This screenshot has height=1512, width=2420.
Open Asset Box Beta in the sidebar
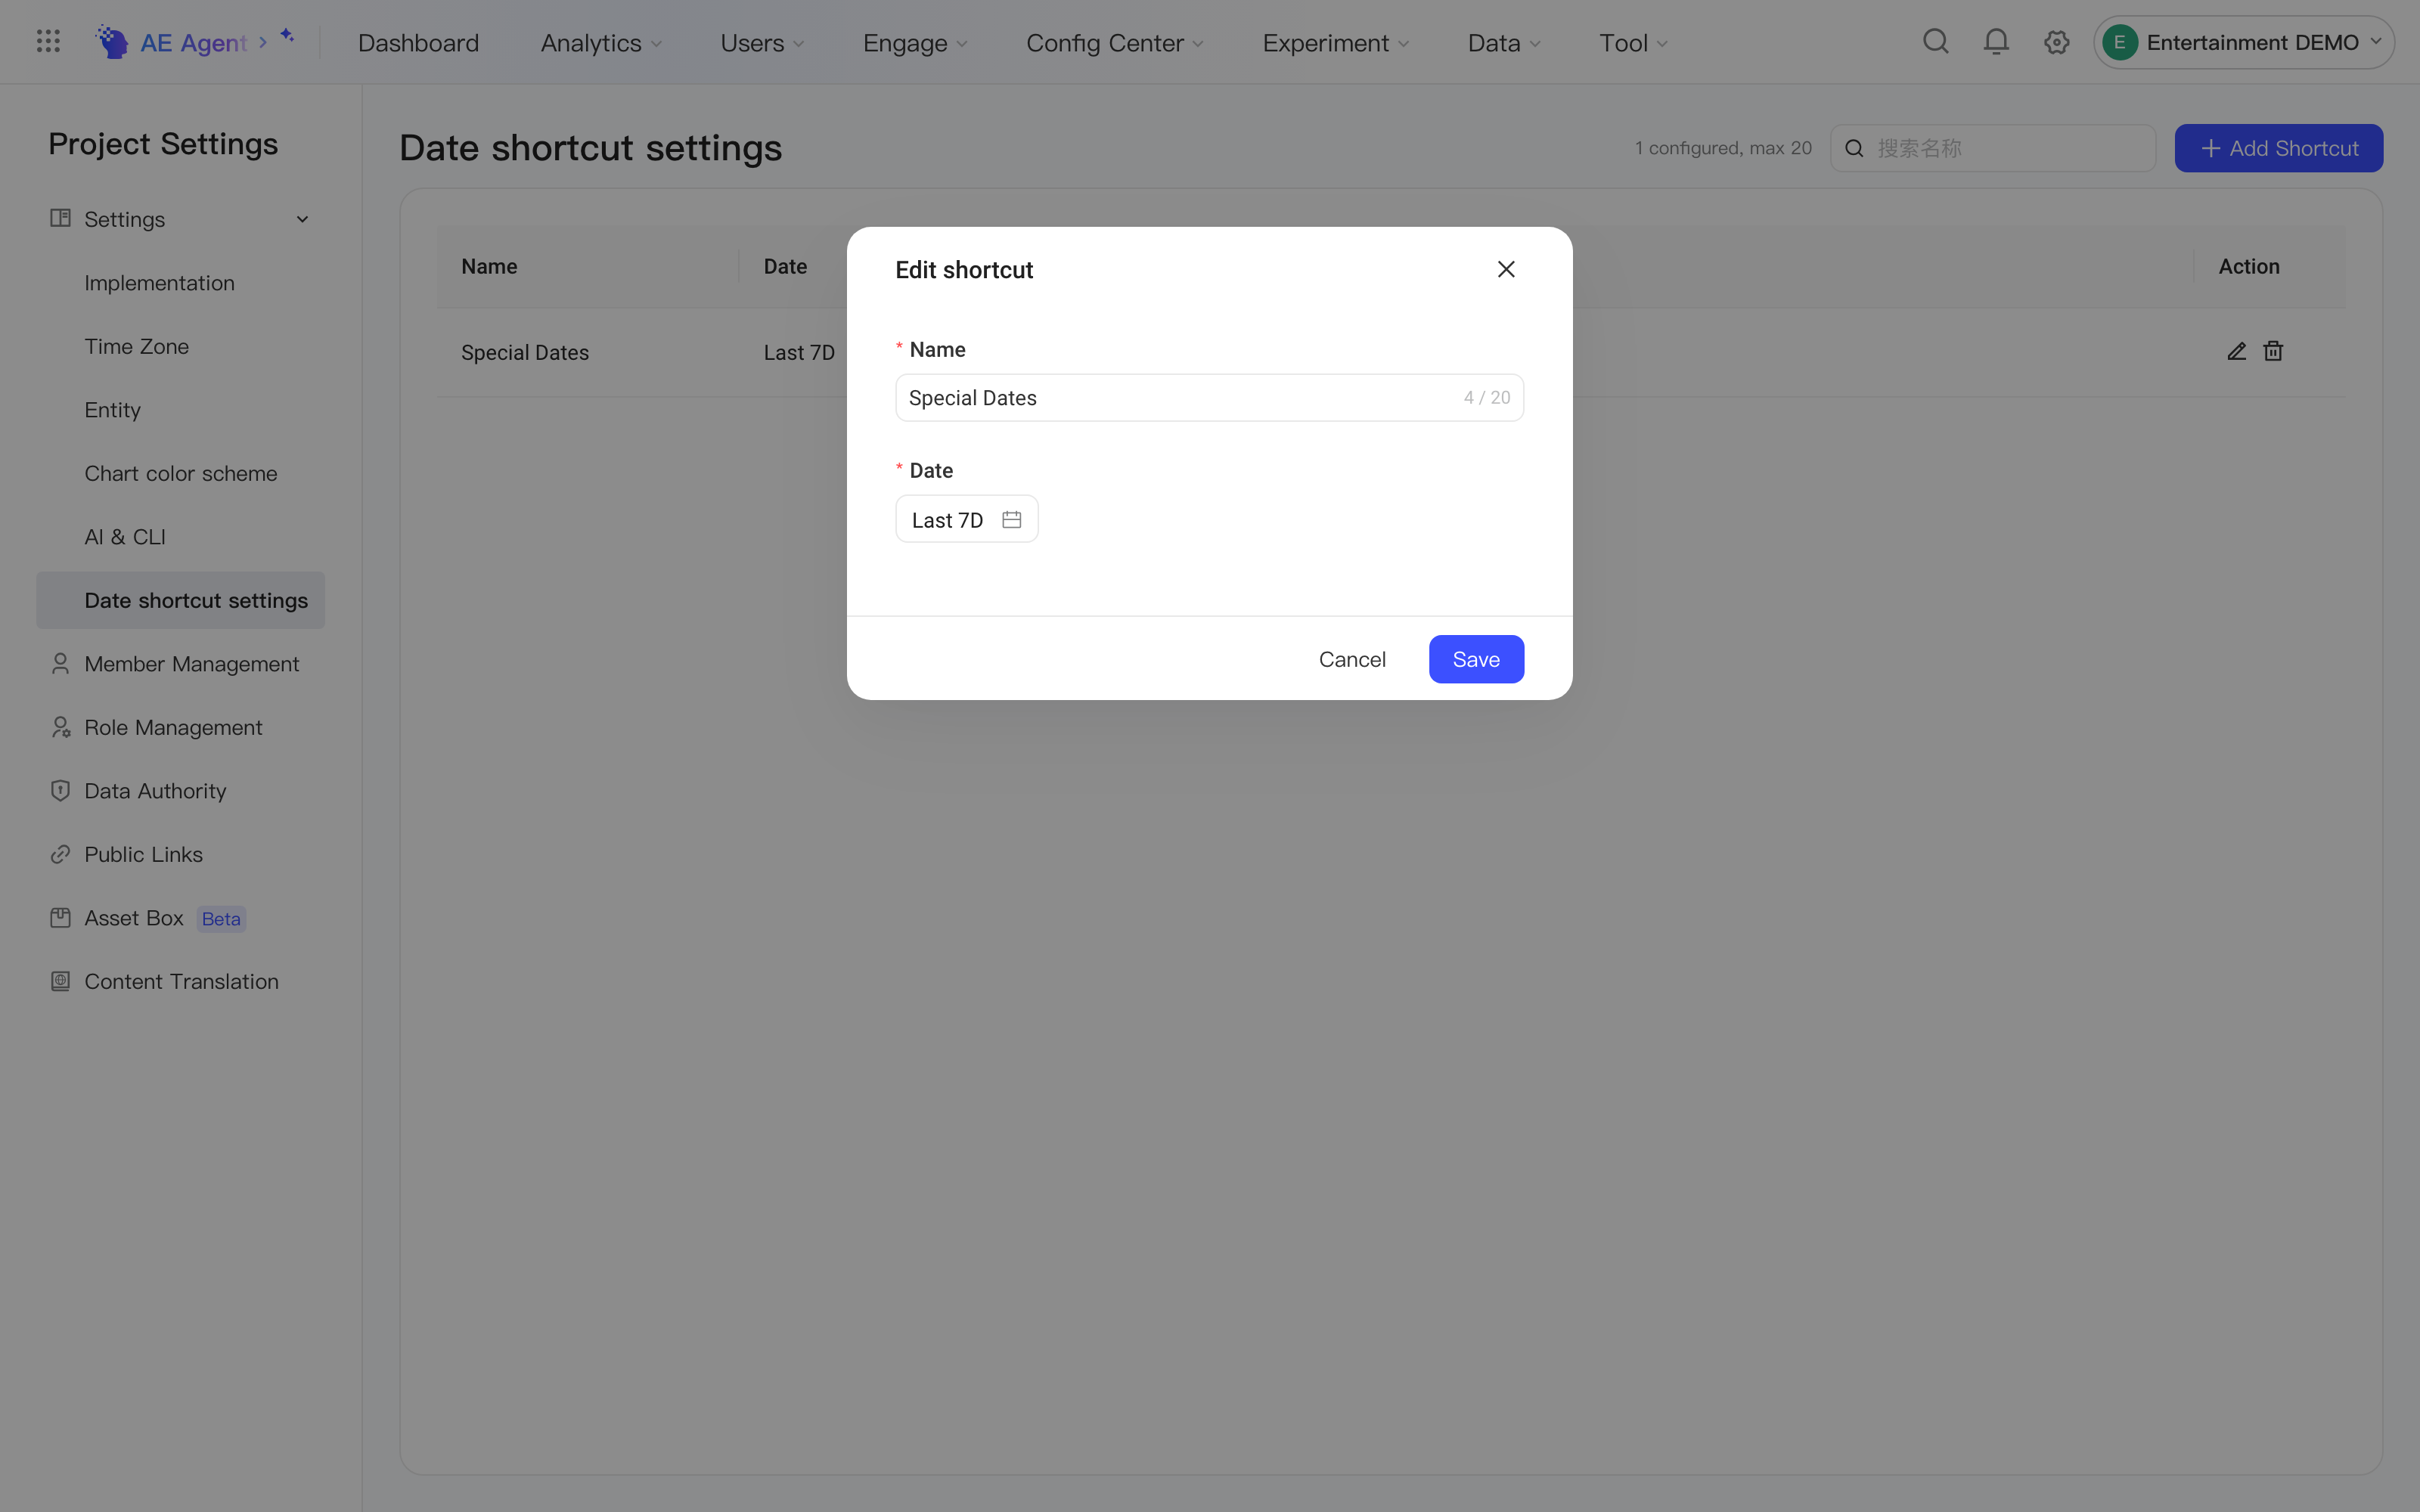[x=181, y=918]
